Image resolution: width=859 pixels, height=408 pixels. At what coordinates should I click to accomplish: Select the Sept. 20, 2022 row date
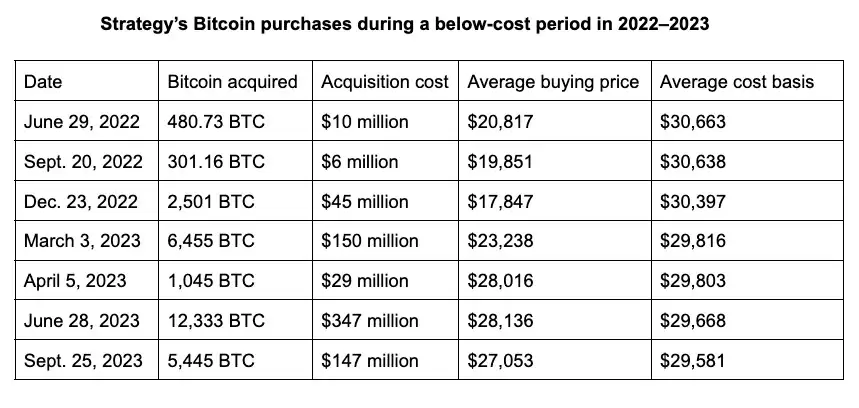pyautogui.click(x=82, y=161)
